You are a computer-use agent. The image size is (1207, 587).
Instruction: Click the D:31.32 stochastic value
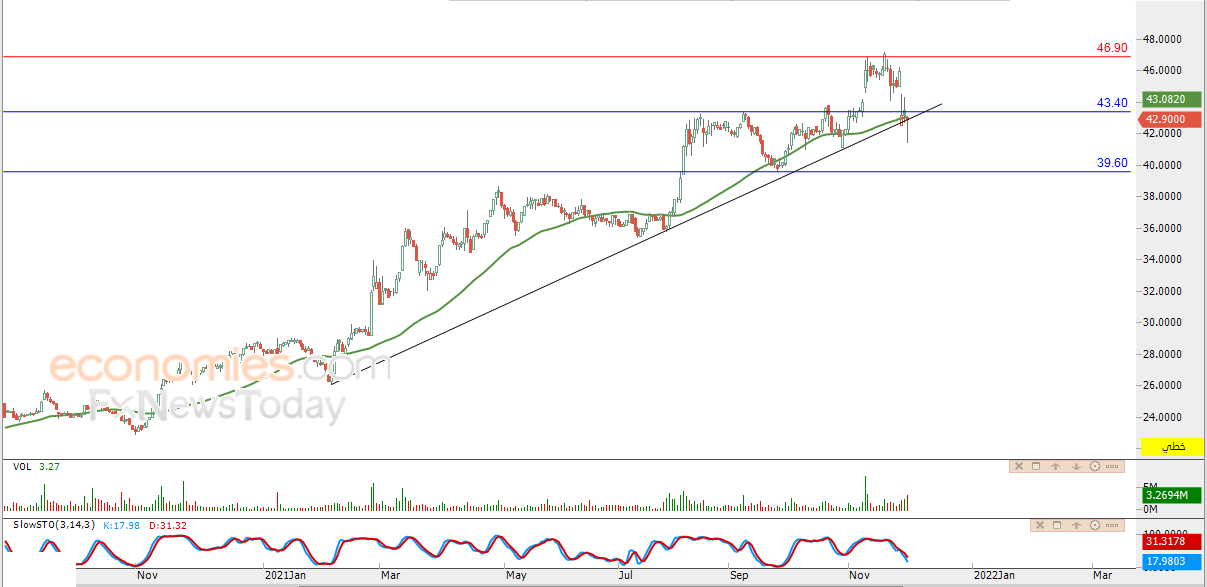pyautogui.click(x=168, y=525)
